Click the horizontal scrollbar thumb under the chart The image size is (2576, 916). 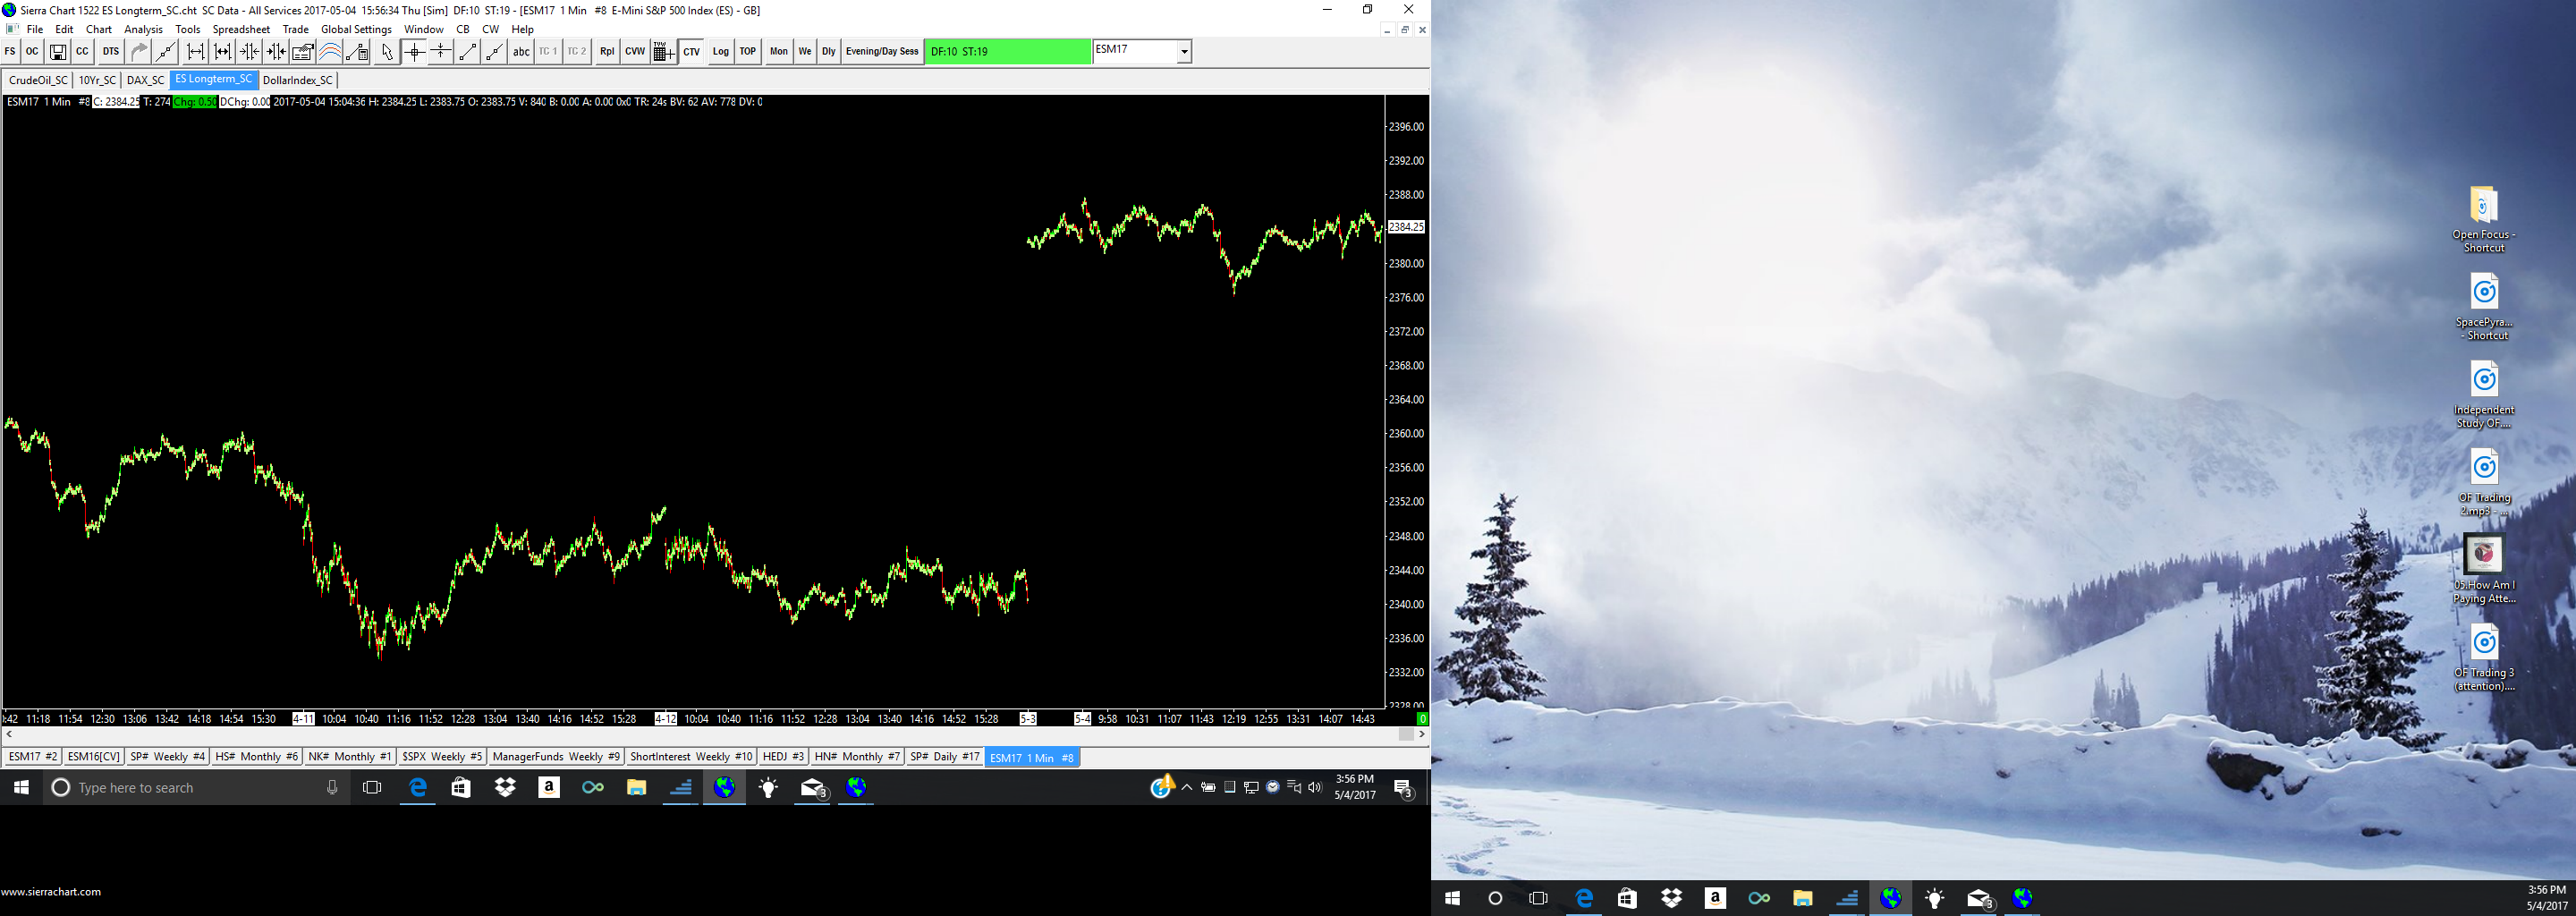coord(1406,734)
